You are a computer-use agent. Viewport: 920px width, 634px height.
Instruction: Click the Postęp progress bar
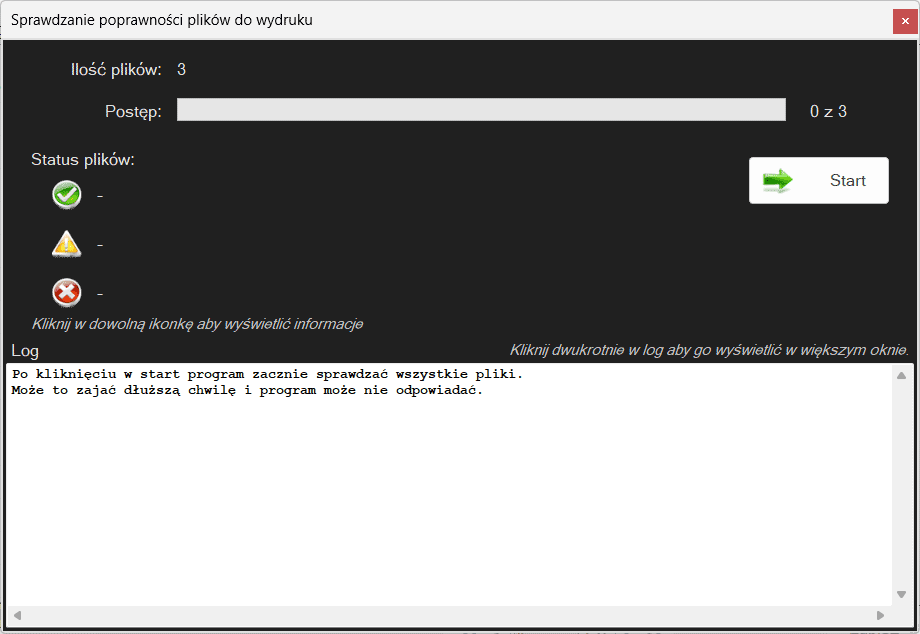pyautogui.click(x=481, y=110)
